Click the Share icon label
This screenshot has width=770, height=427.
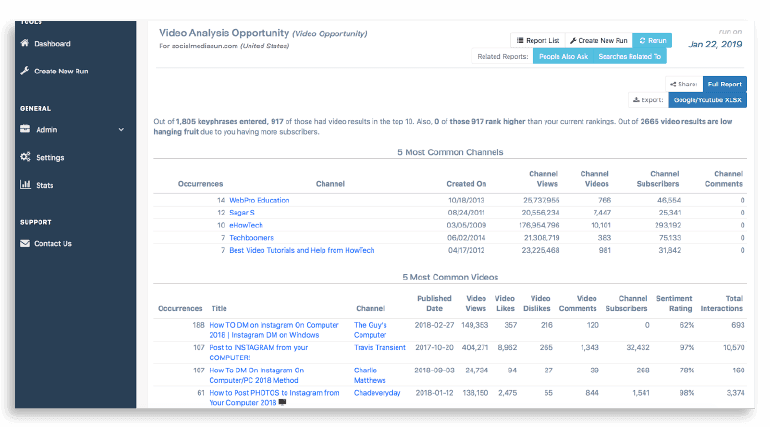click(x=684, y=85)
